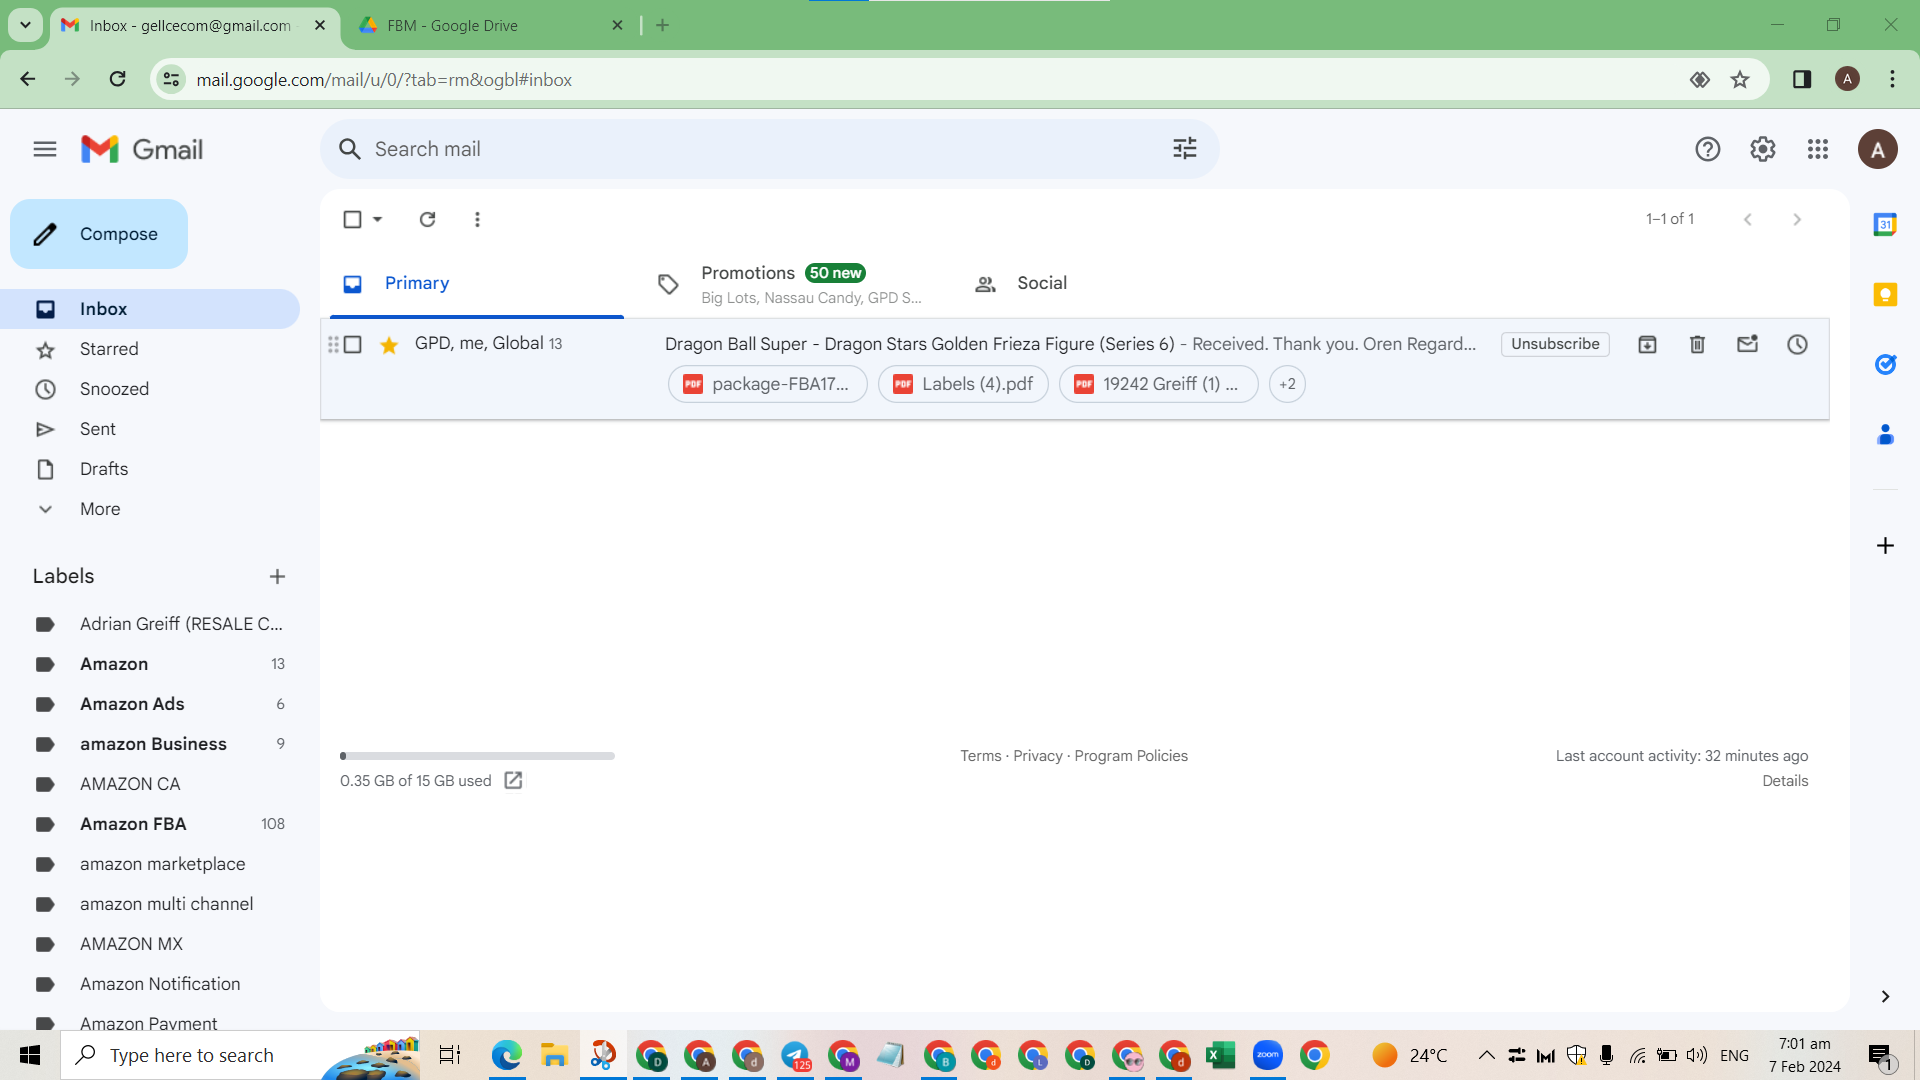Open the Google Account avatar menu

pyautogui.click(x=1878, y=149)
